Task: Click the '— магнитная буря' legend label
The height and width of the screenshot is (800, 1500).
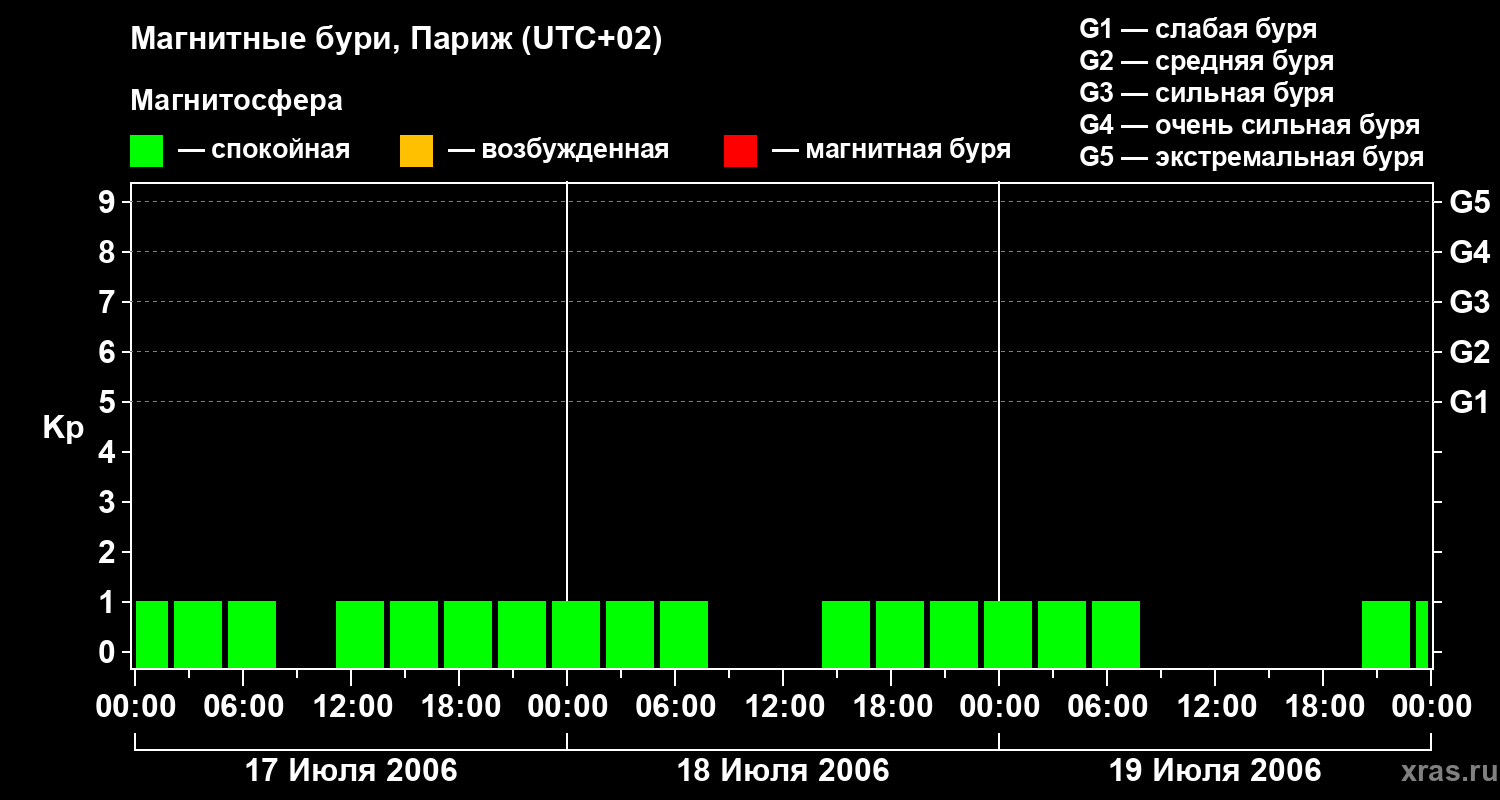Action: (892, 150)
